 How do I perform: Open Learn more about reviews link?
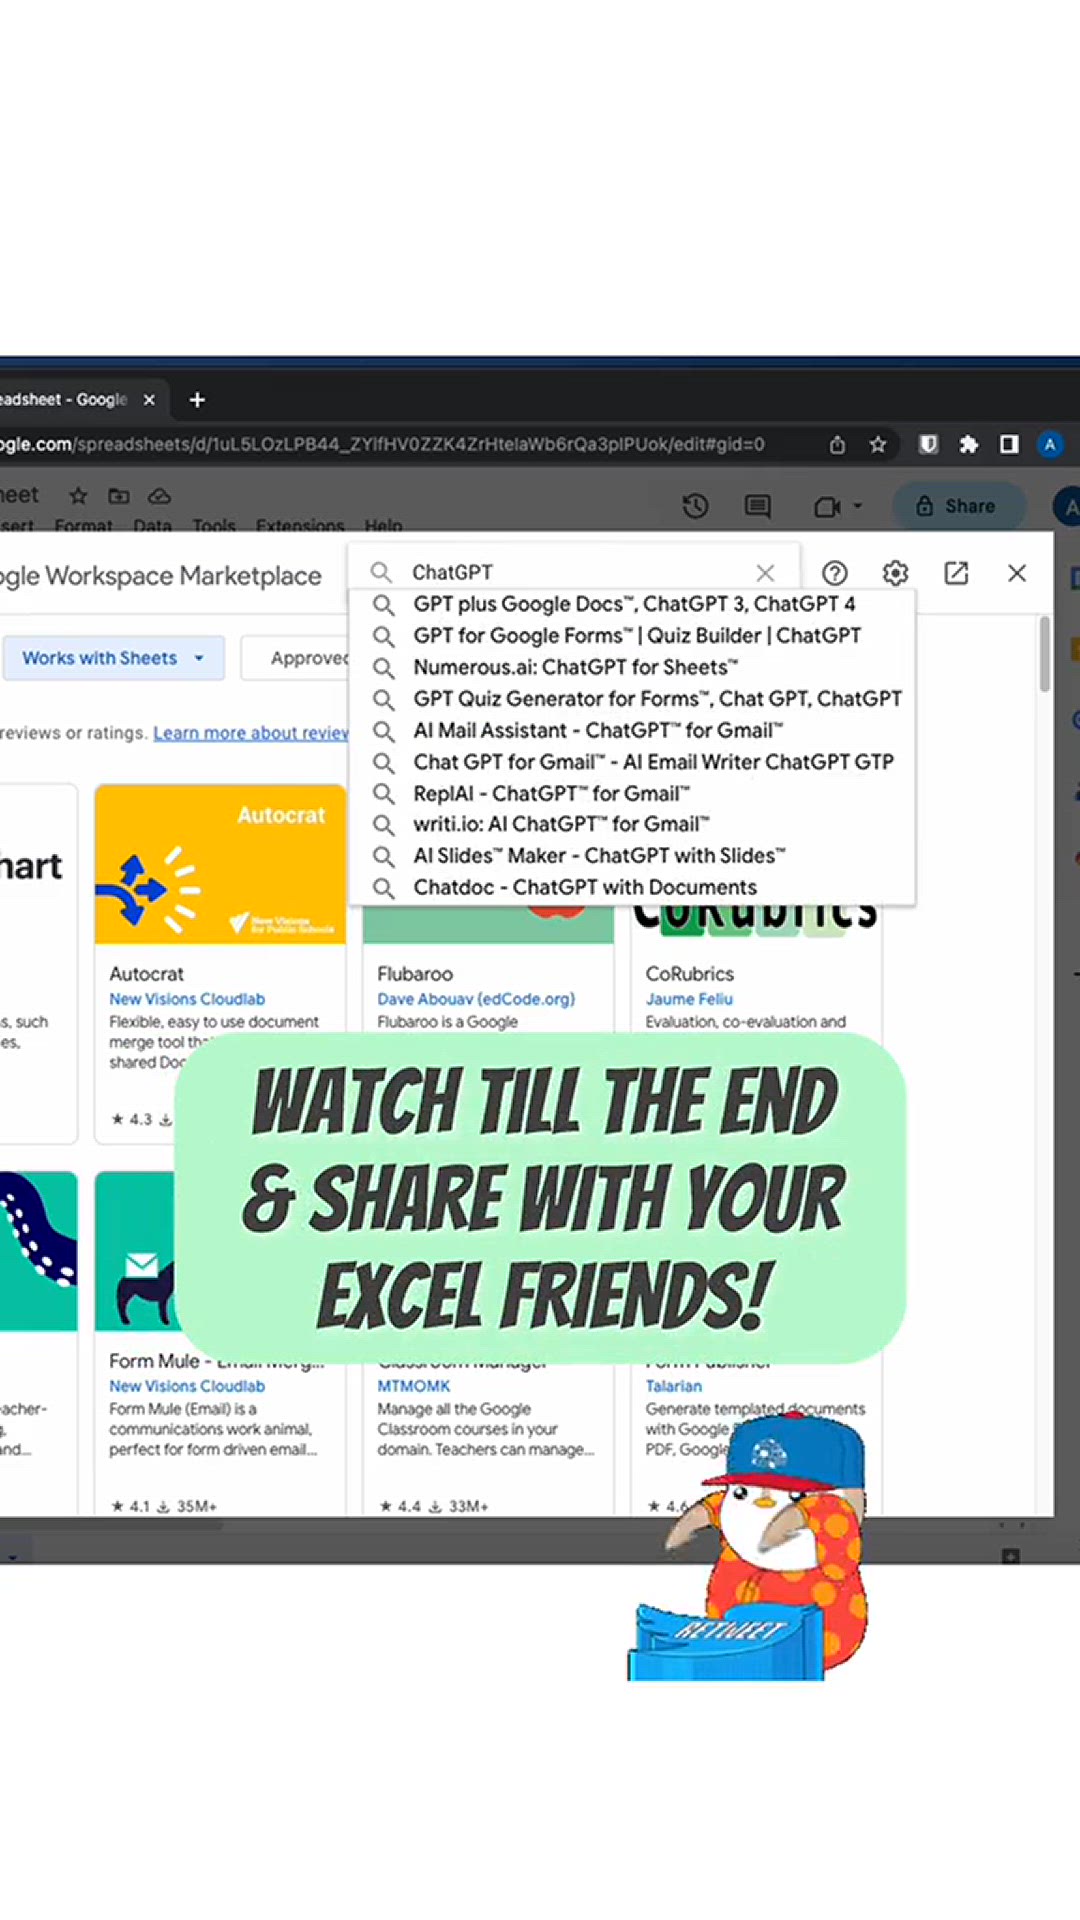tap(251, 733)
